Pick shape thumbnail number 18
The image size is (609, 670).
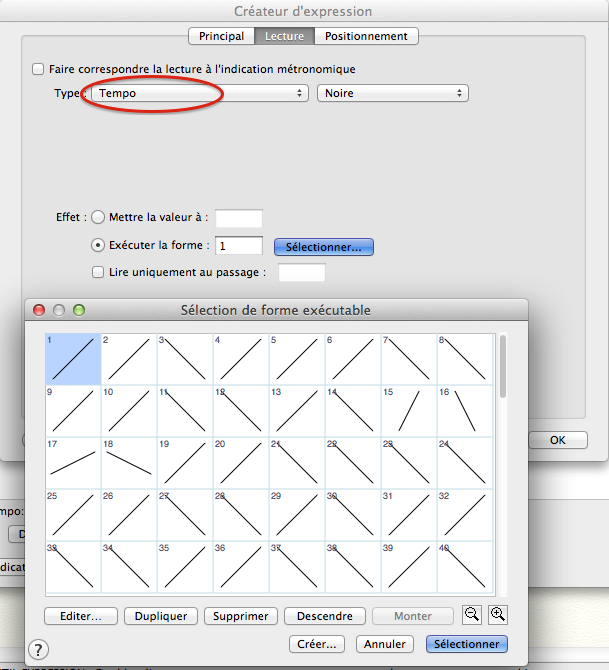click(x=129, y=462)
